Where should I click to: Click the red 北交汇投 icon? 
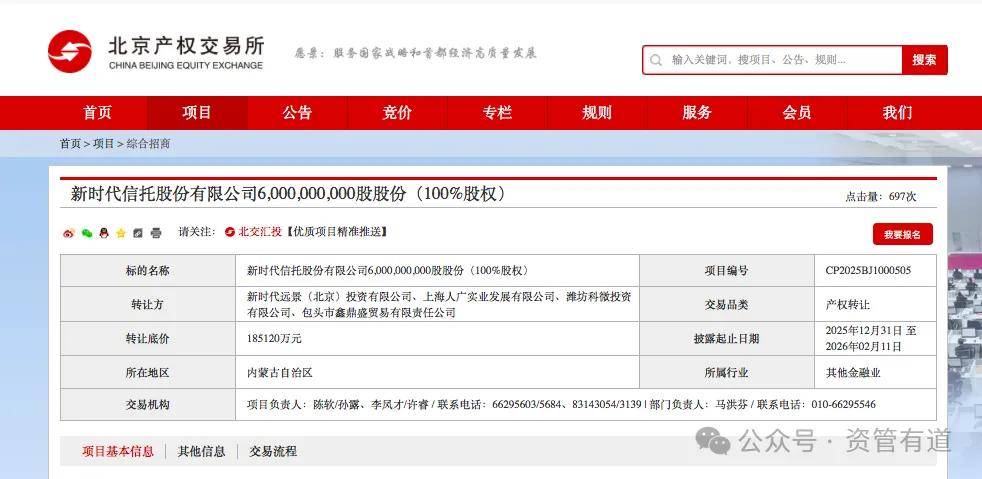(230, 232)
